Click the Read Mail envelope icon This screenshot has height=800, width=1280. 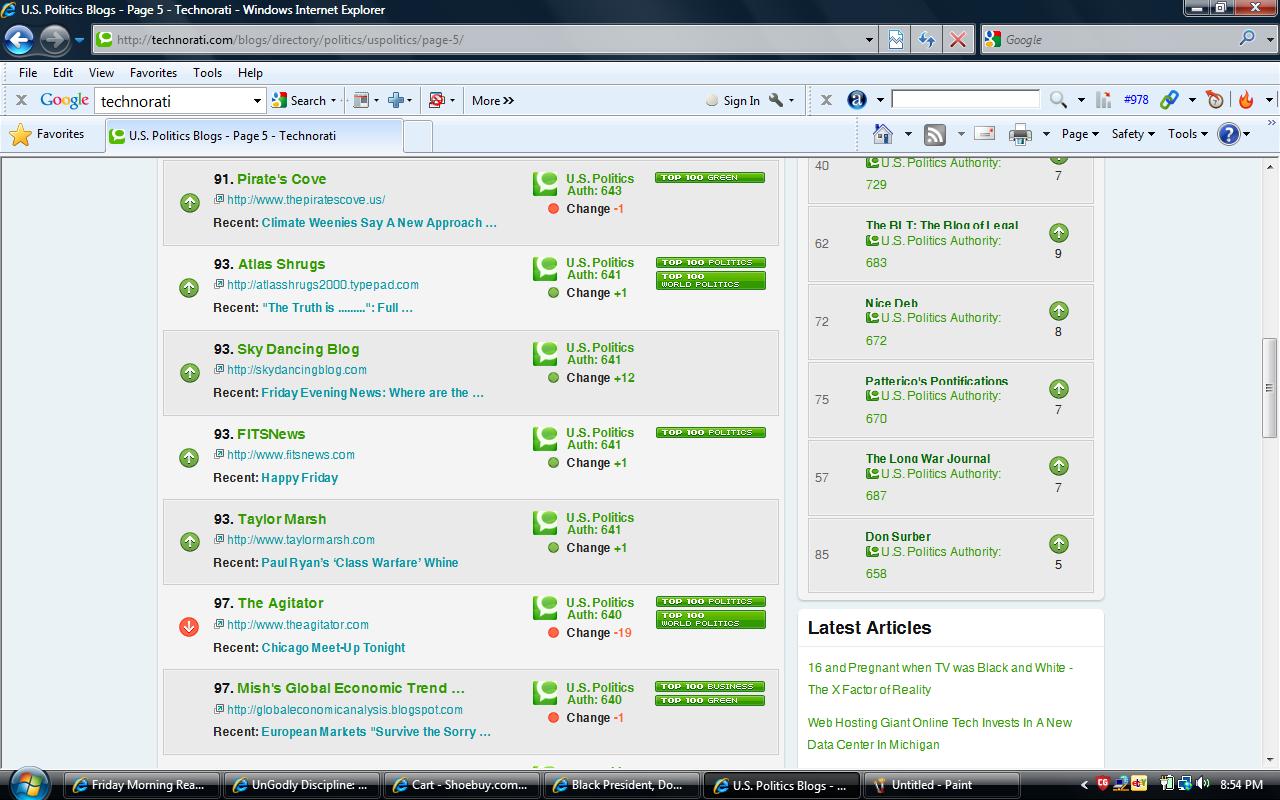(984, 134)
